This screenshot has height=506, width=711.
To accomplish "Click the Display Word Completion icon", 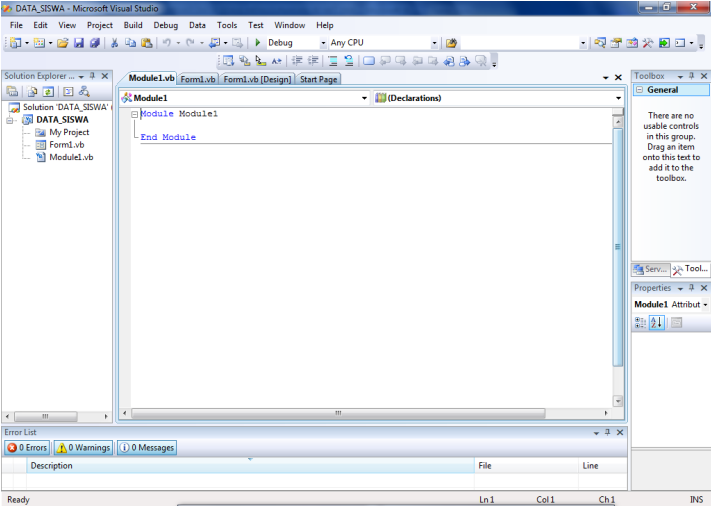I will (277, 60).
